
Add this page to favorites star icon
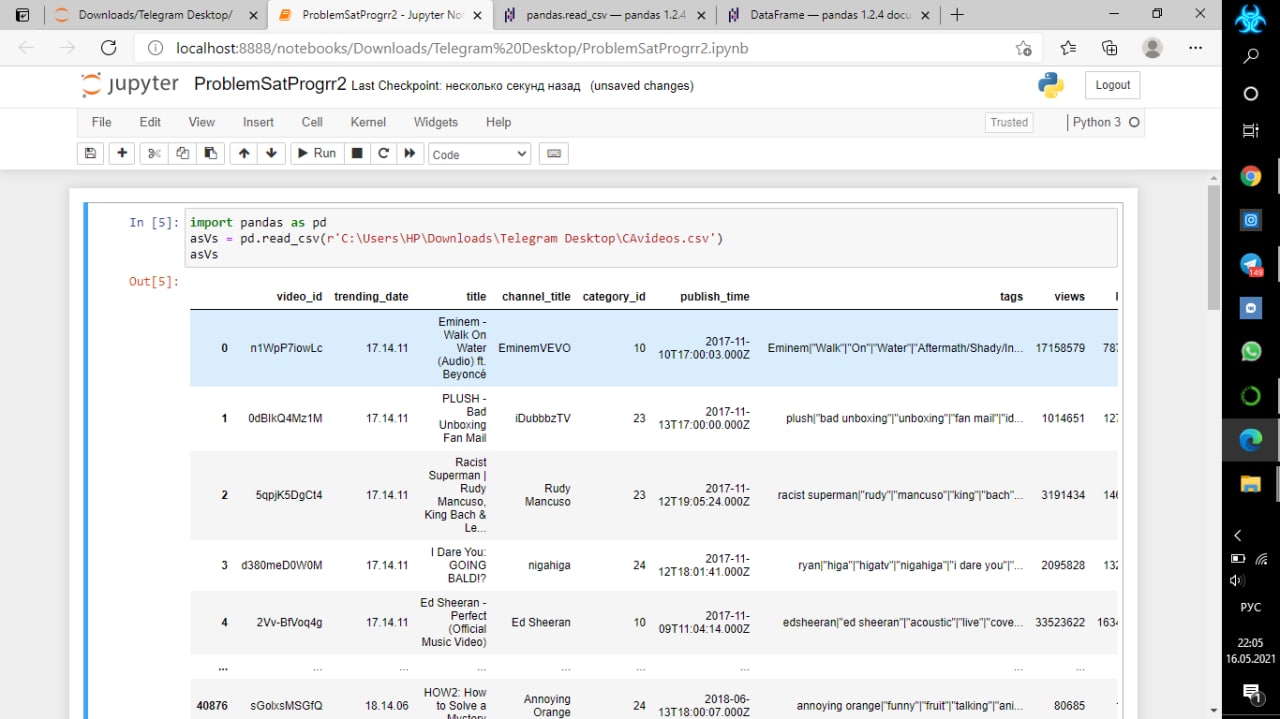pyautogui.click(x=1023, y=48)
